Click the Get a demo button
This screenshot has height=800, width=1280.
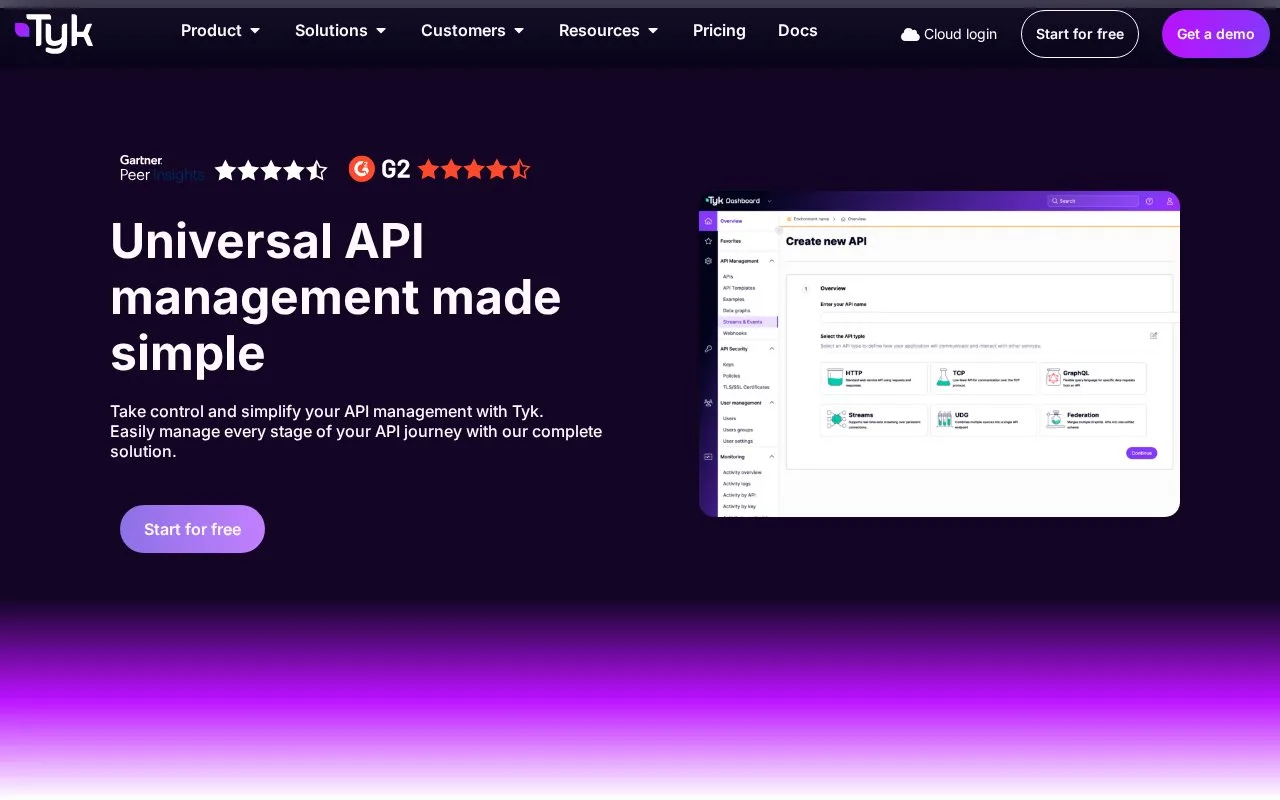click(x=1216, y=34)
